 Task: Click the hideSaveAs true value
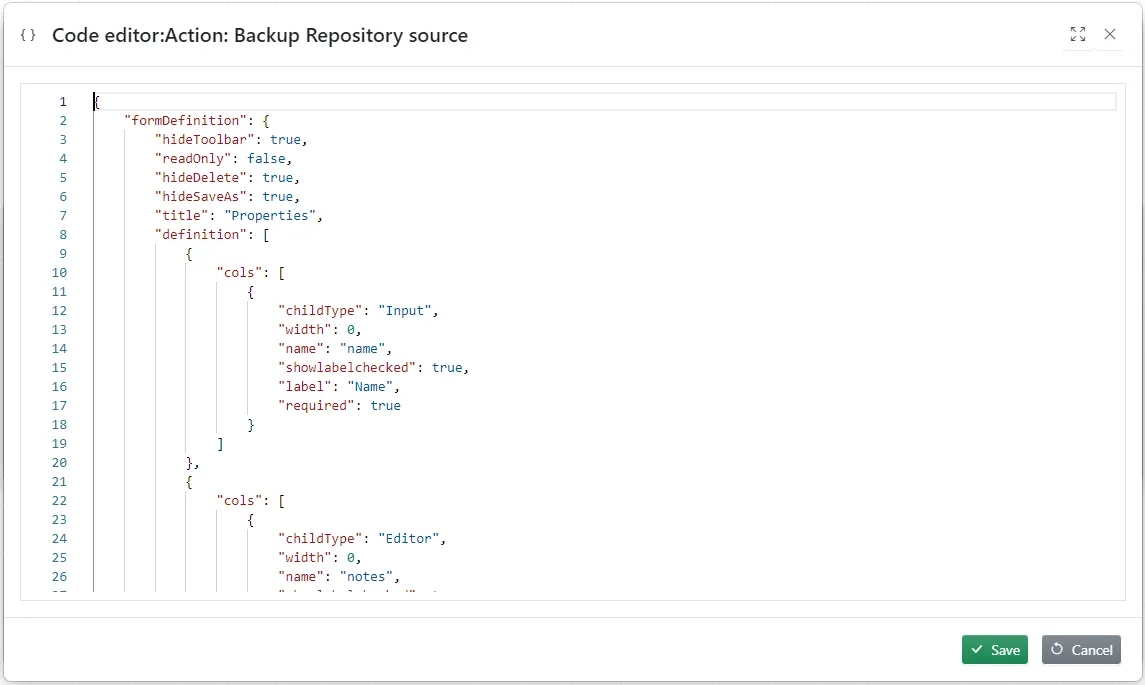278,196
